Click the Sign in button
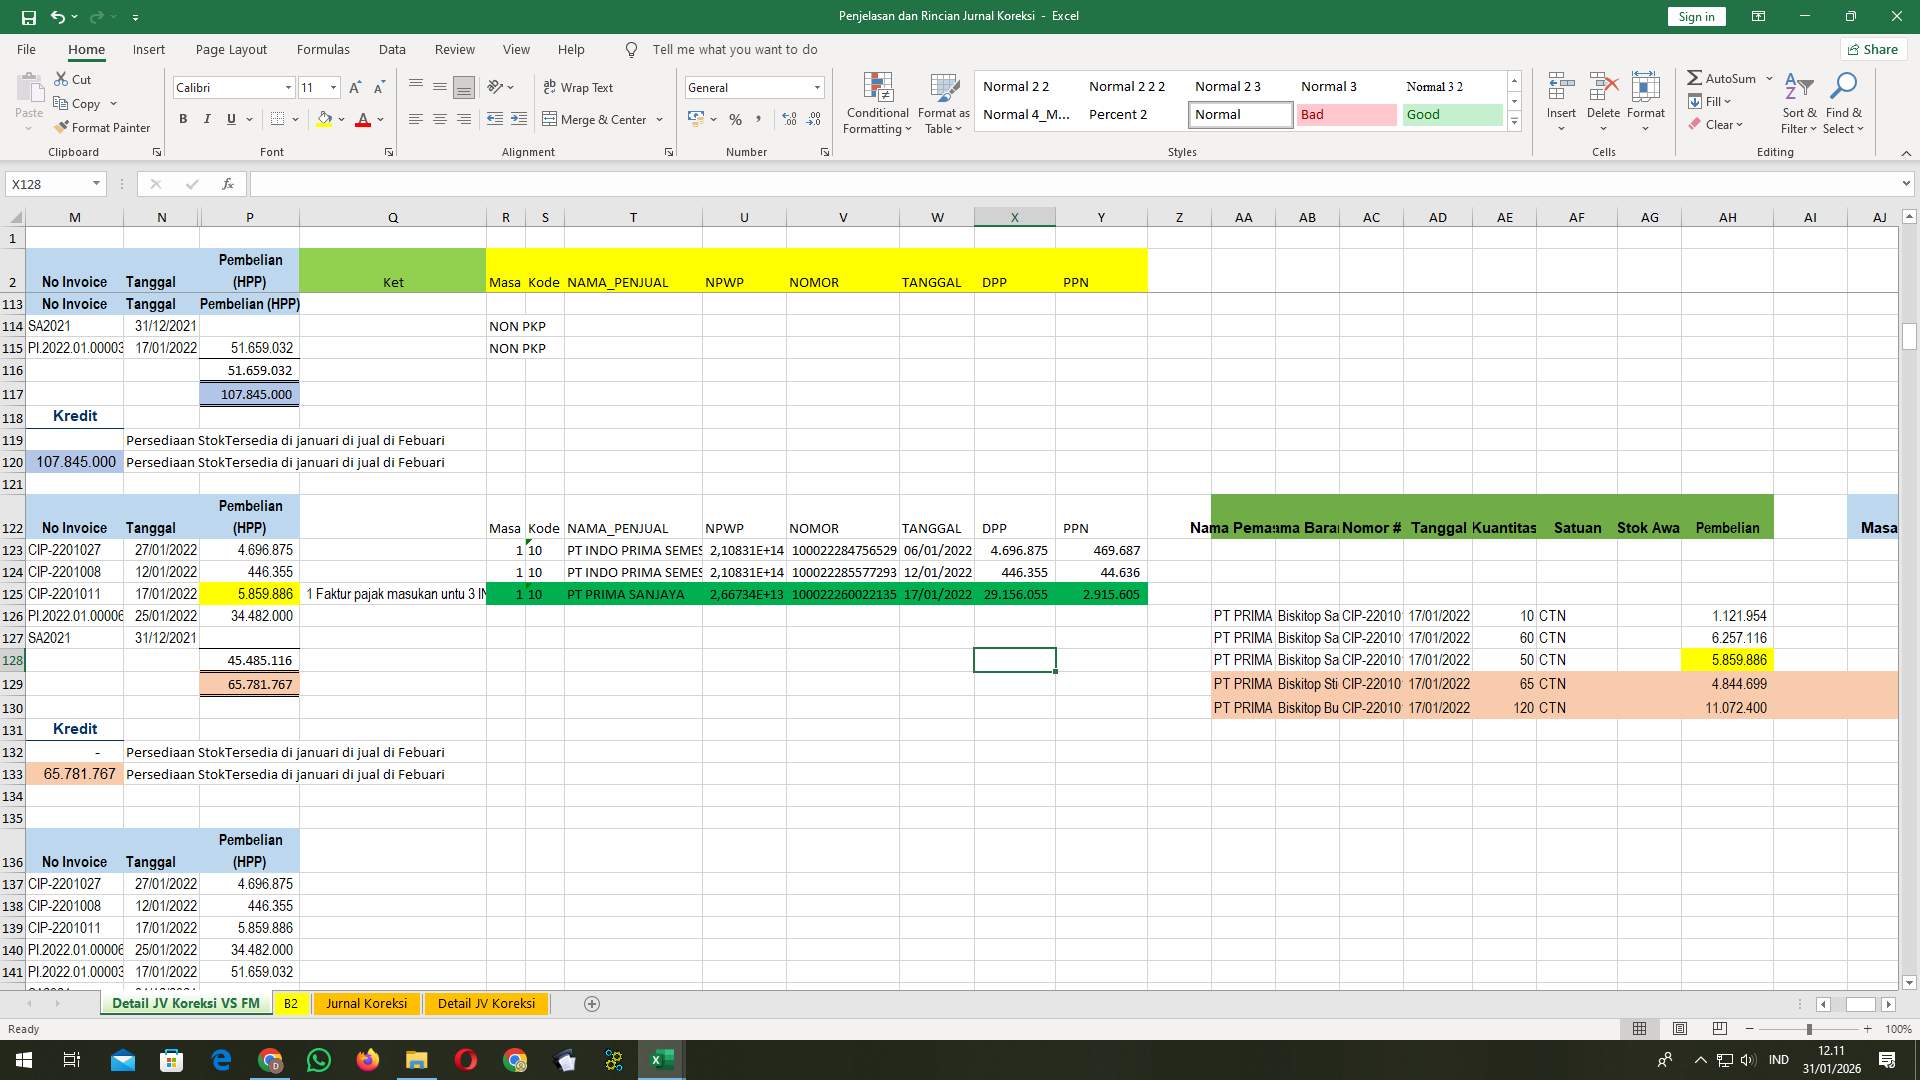Image resolution: width=1920 pixels, height=1080 pixels. point(1695,16)
